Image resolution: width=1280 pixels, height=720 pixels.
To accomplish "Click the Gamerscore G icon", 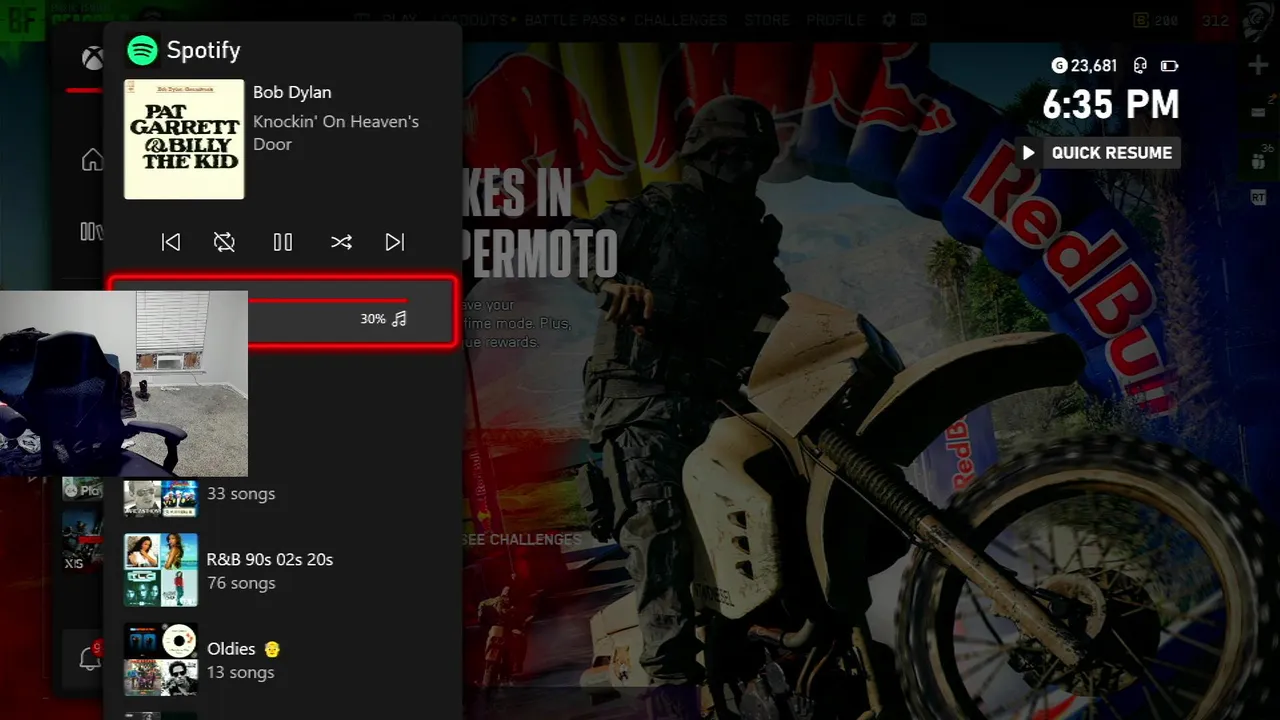I will coord(1059,66).
